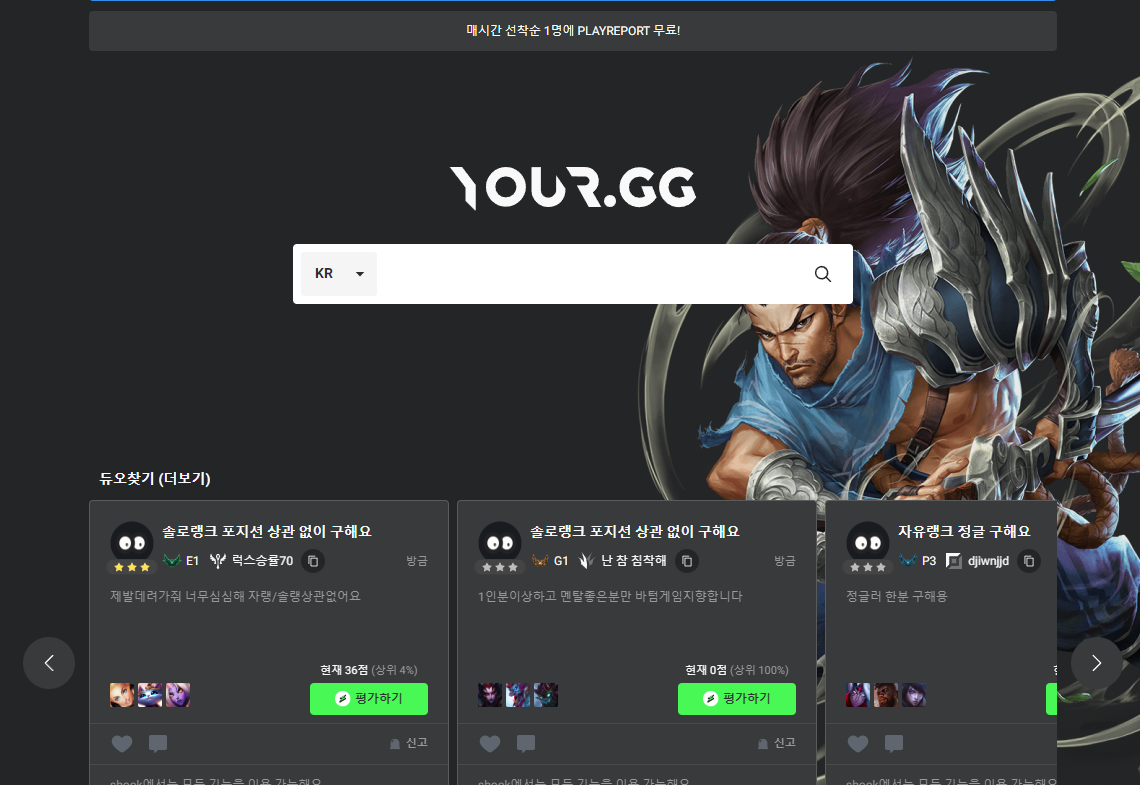Image resolution: width=1140 pixels, height=785 pixels.
Task: Copy summoner name 럭스승률70
Action: pyautogui.click(x=313, y=561)
